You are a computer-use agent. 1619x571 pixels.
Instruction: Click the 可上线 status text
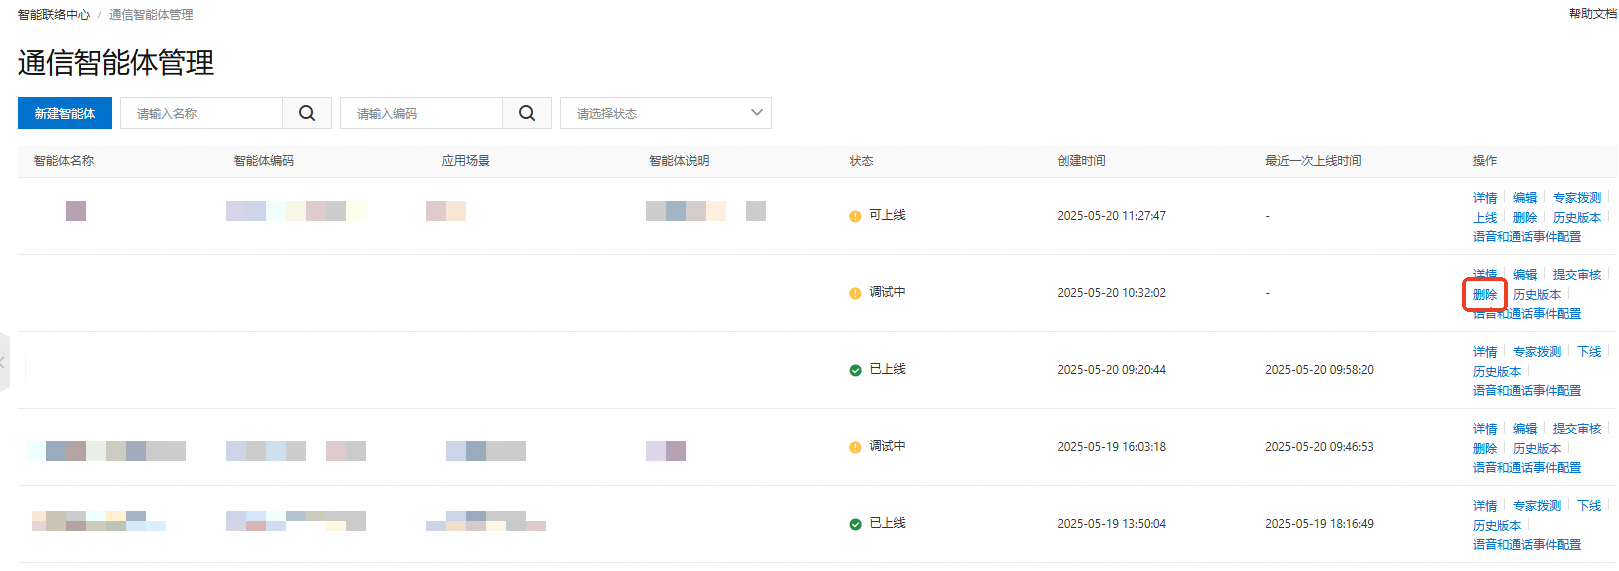point(887,215)
